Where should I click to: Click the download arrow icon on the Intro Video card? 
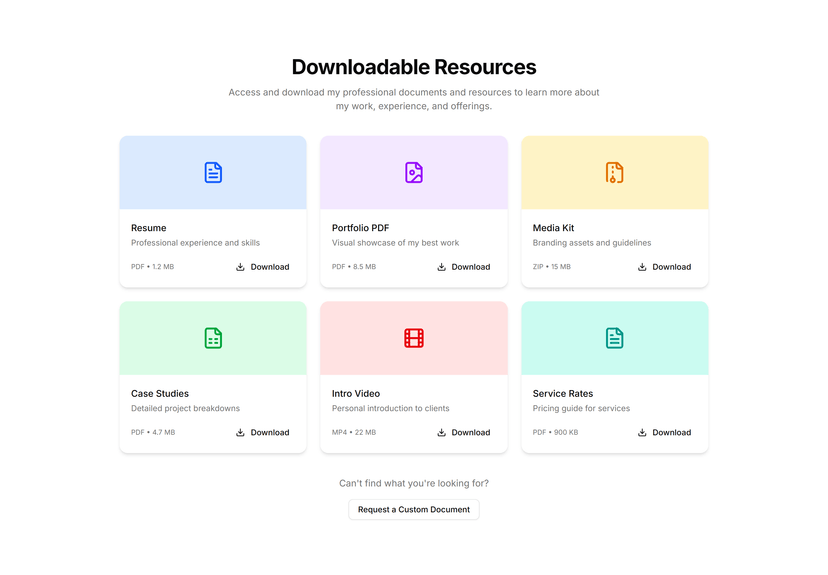click(x=441, y=432)
